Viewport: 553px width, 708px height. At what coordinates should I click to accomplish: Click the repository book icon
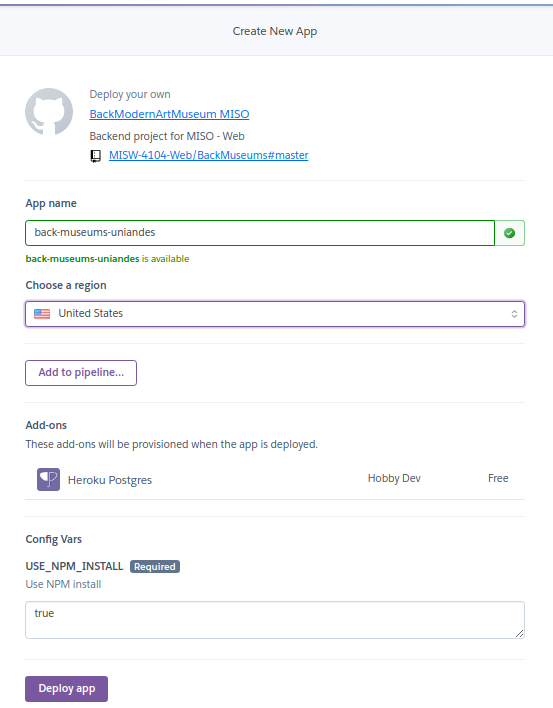(x=96, y=156)
